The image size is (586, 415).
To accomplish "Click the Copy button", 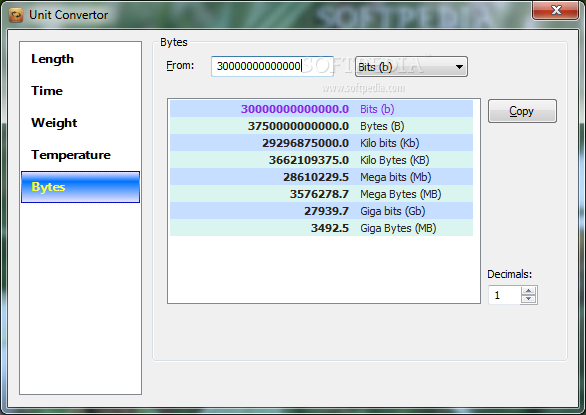I will [x=522, y=111].
